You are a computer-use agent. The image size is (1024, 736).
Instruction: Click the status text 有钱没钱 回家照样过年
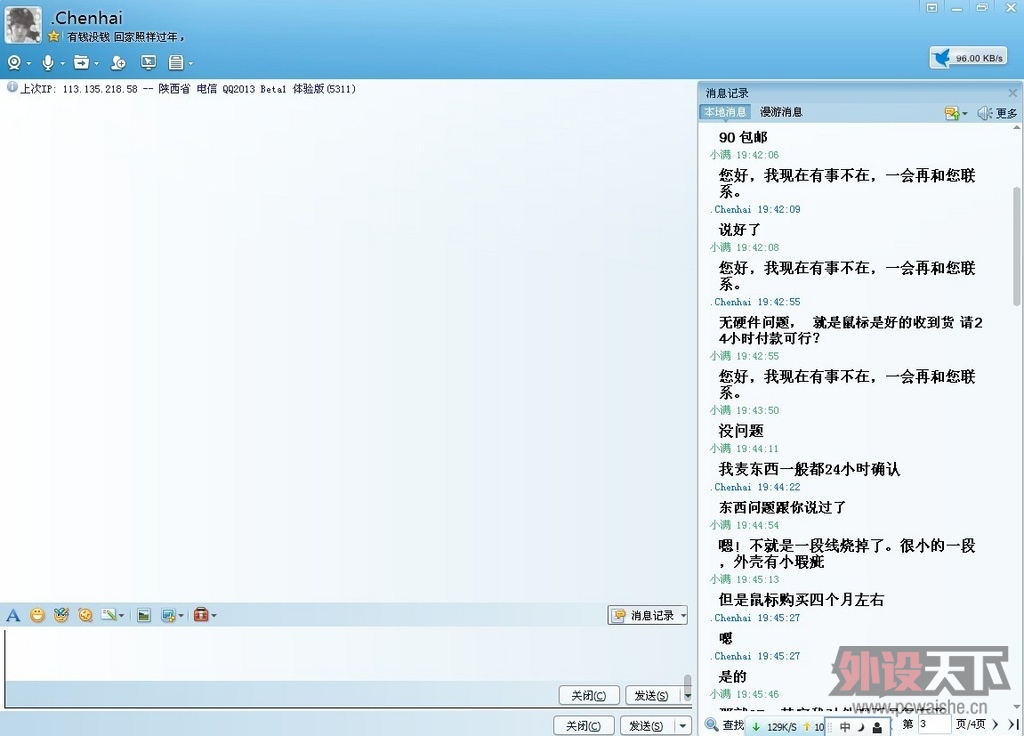[x=125, y=37]
